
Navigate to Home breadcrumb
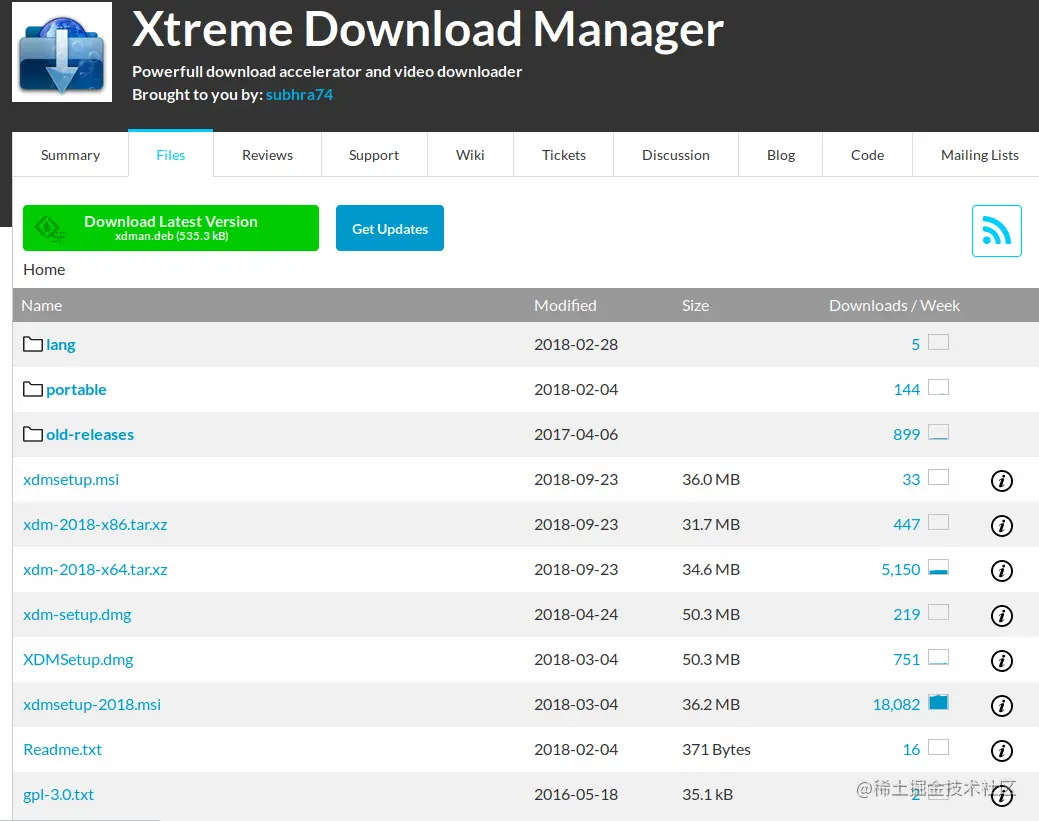(x=43, y=269)
